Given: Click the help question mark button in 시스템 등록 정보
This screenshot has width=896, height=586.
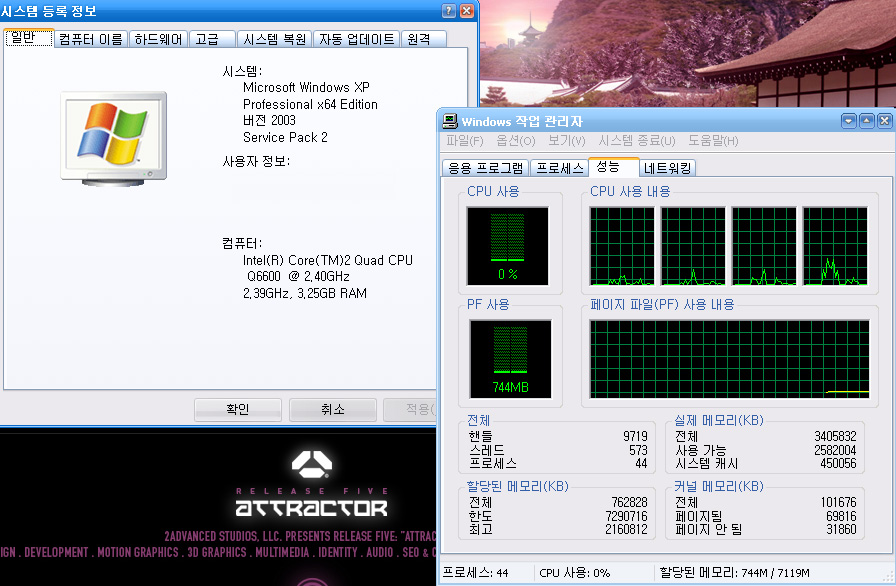Looking at the screenshot, I should [449, 11].
